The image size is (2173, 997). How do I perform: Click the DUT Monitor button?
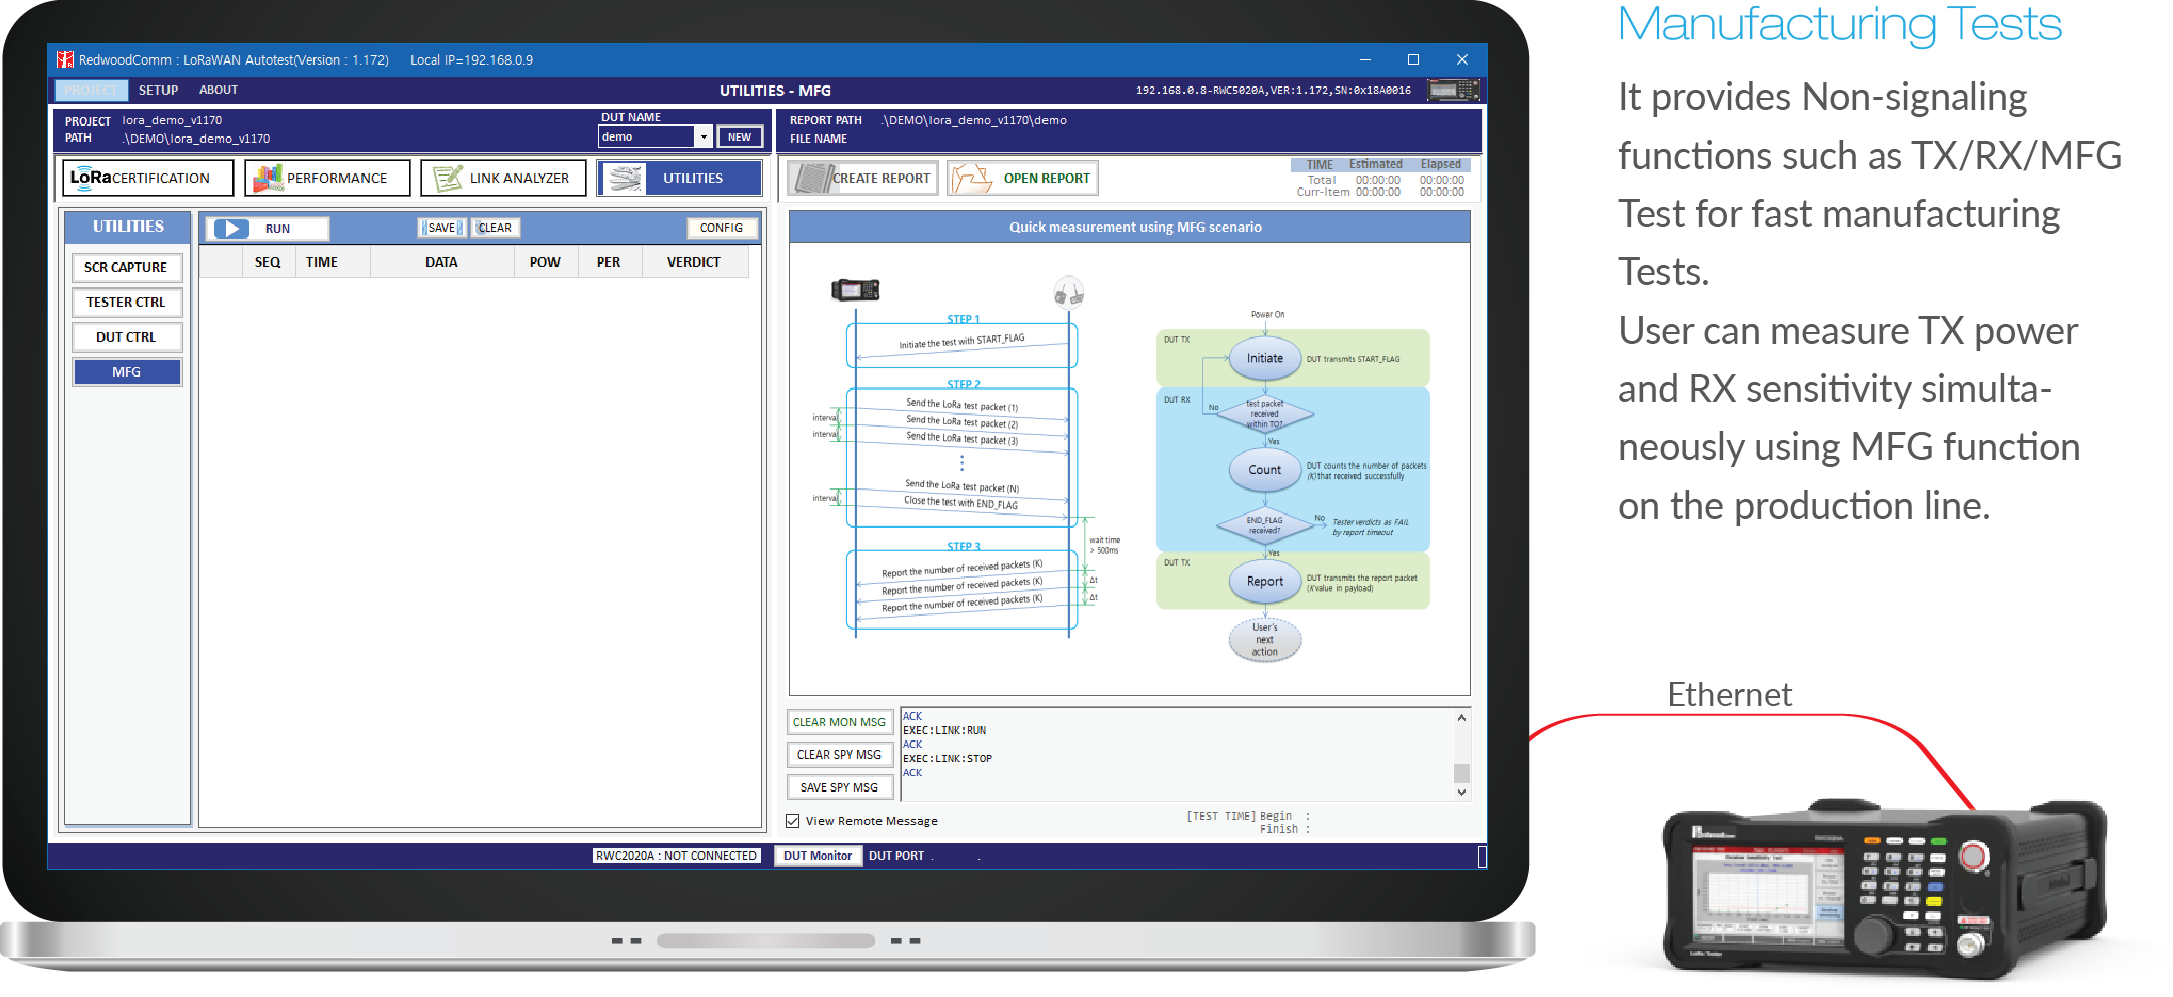pos(818,856)
